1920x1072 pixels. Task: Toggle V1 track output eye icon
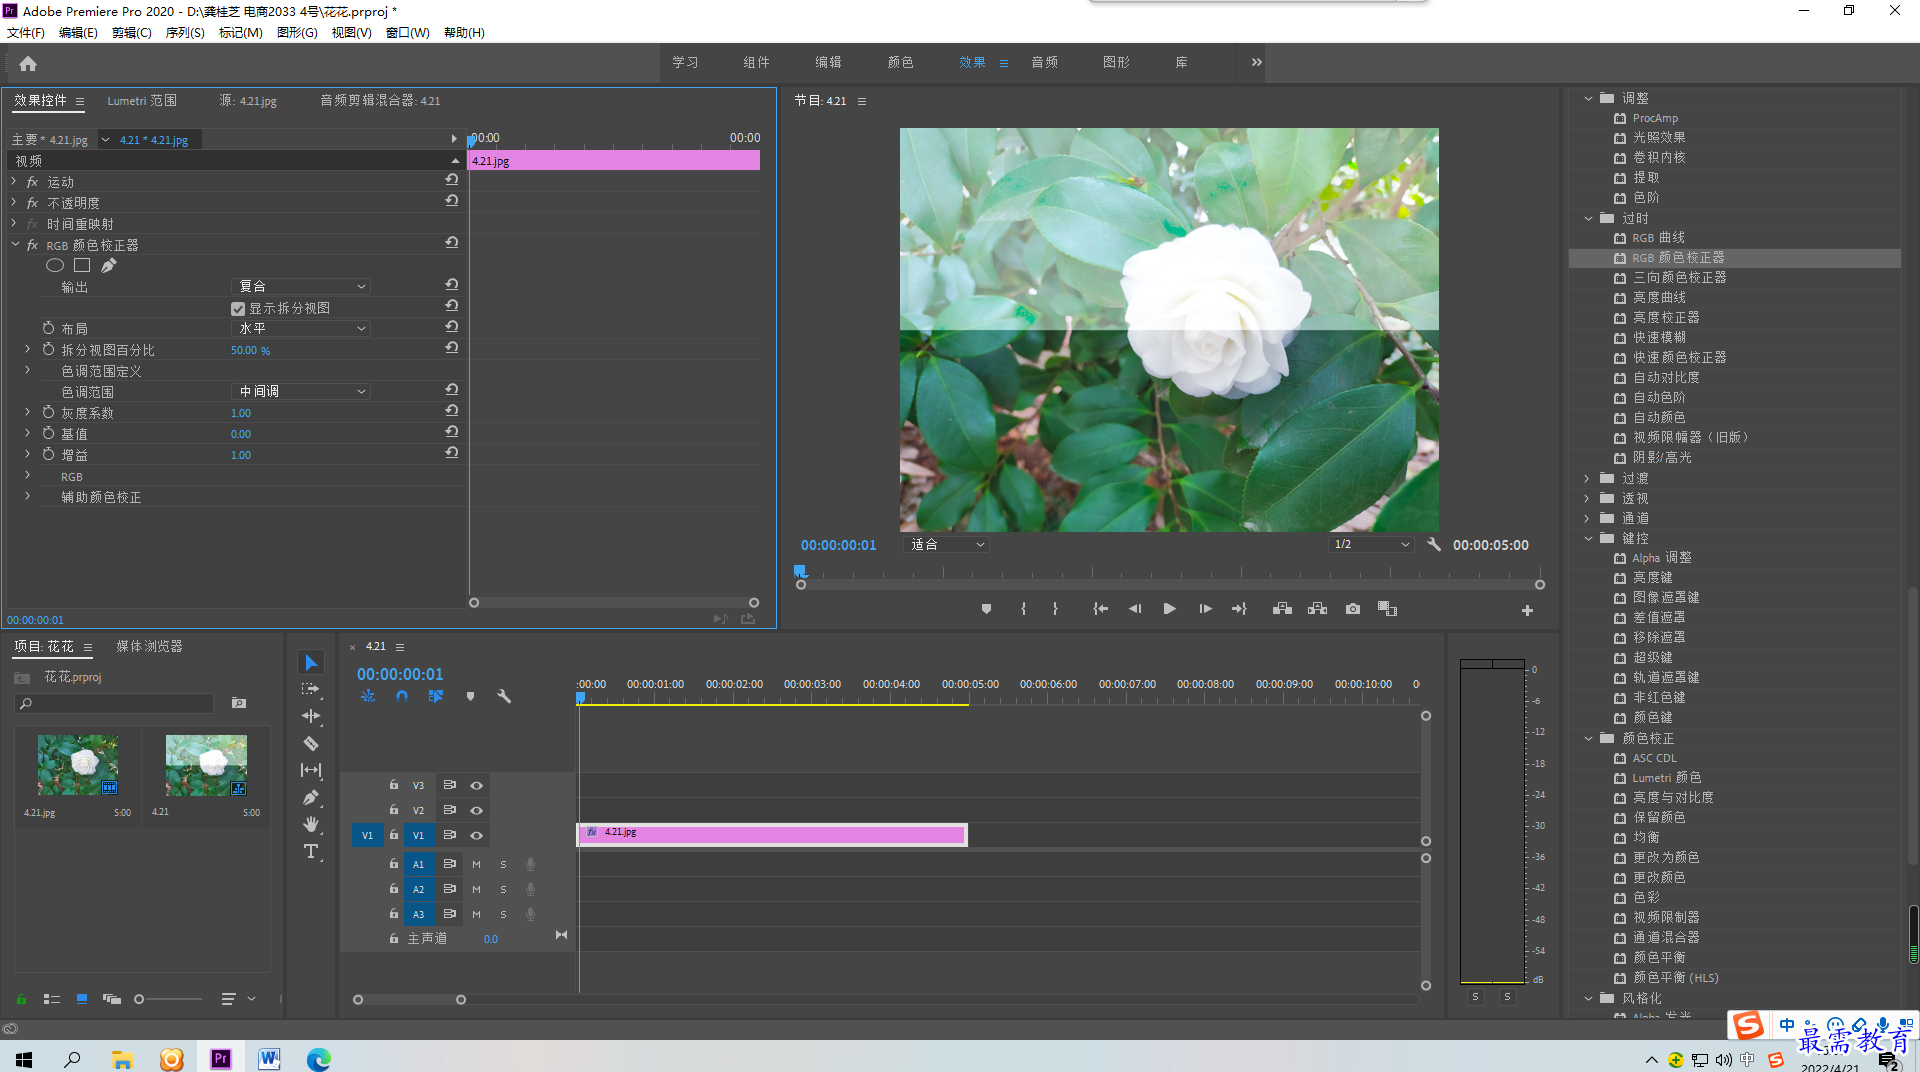pyautogui.click(x=477, y=835)
